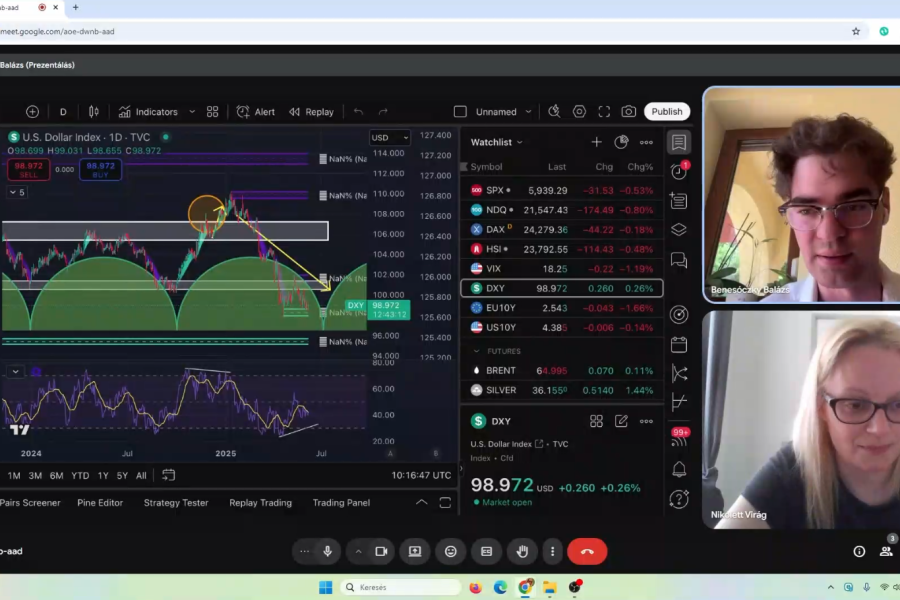Raise hand in the meeting
This screenshot has width=900, height=600.
pyautogui.click(x=521, y=551)
